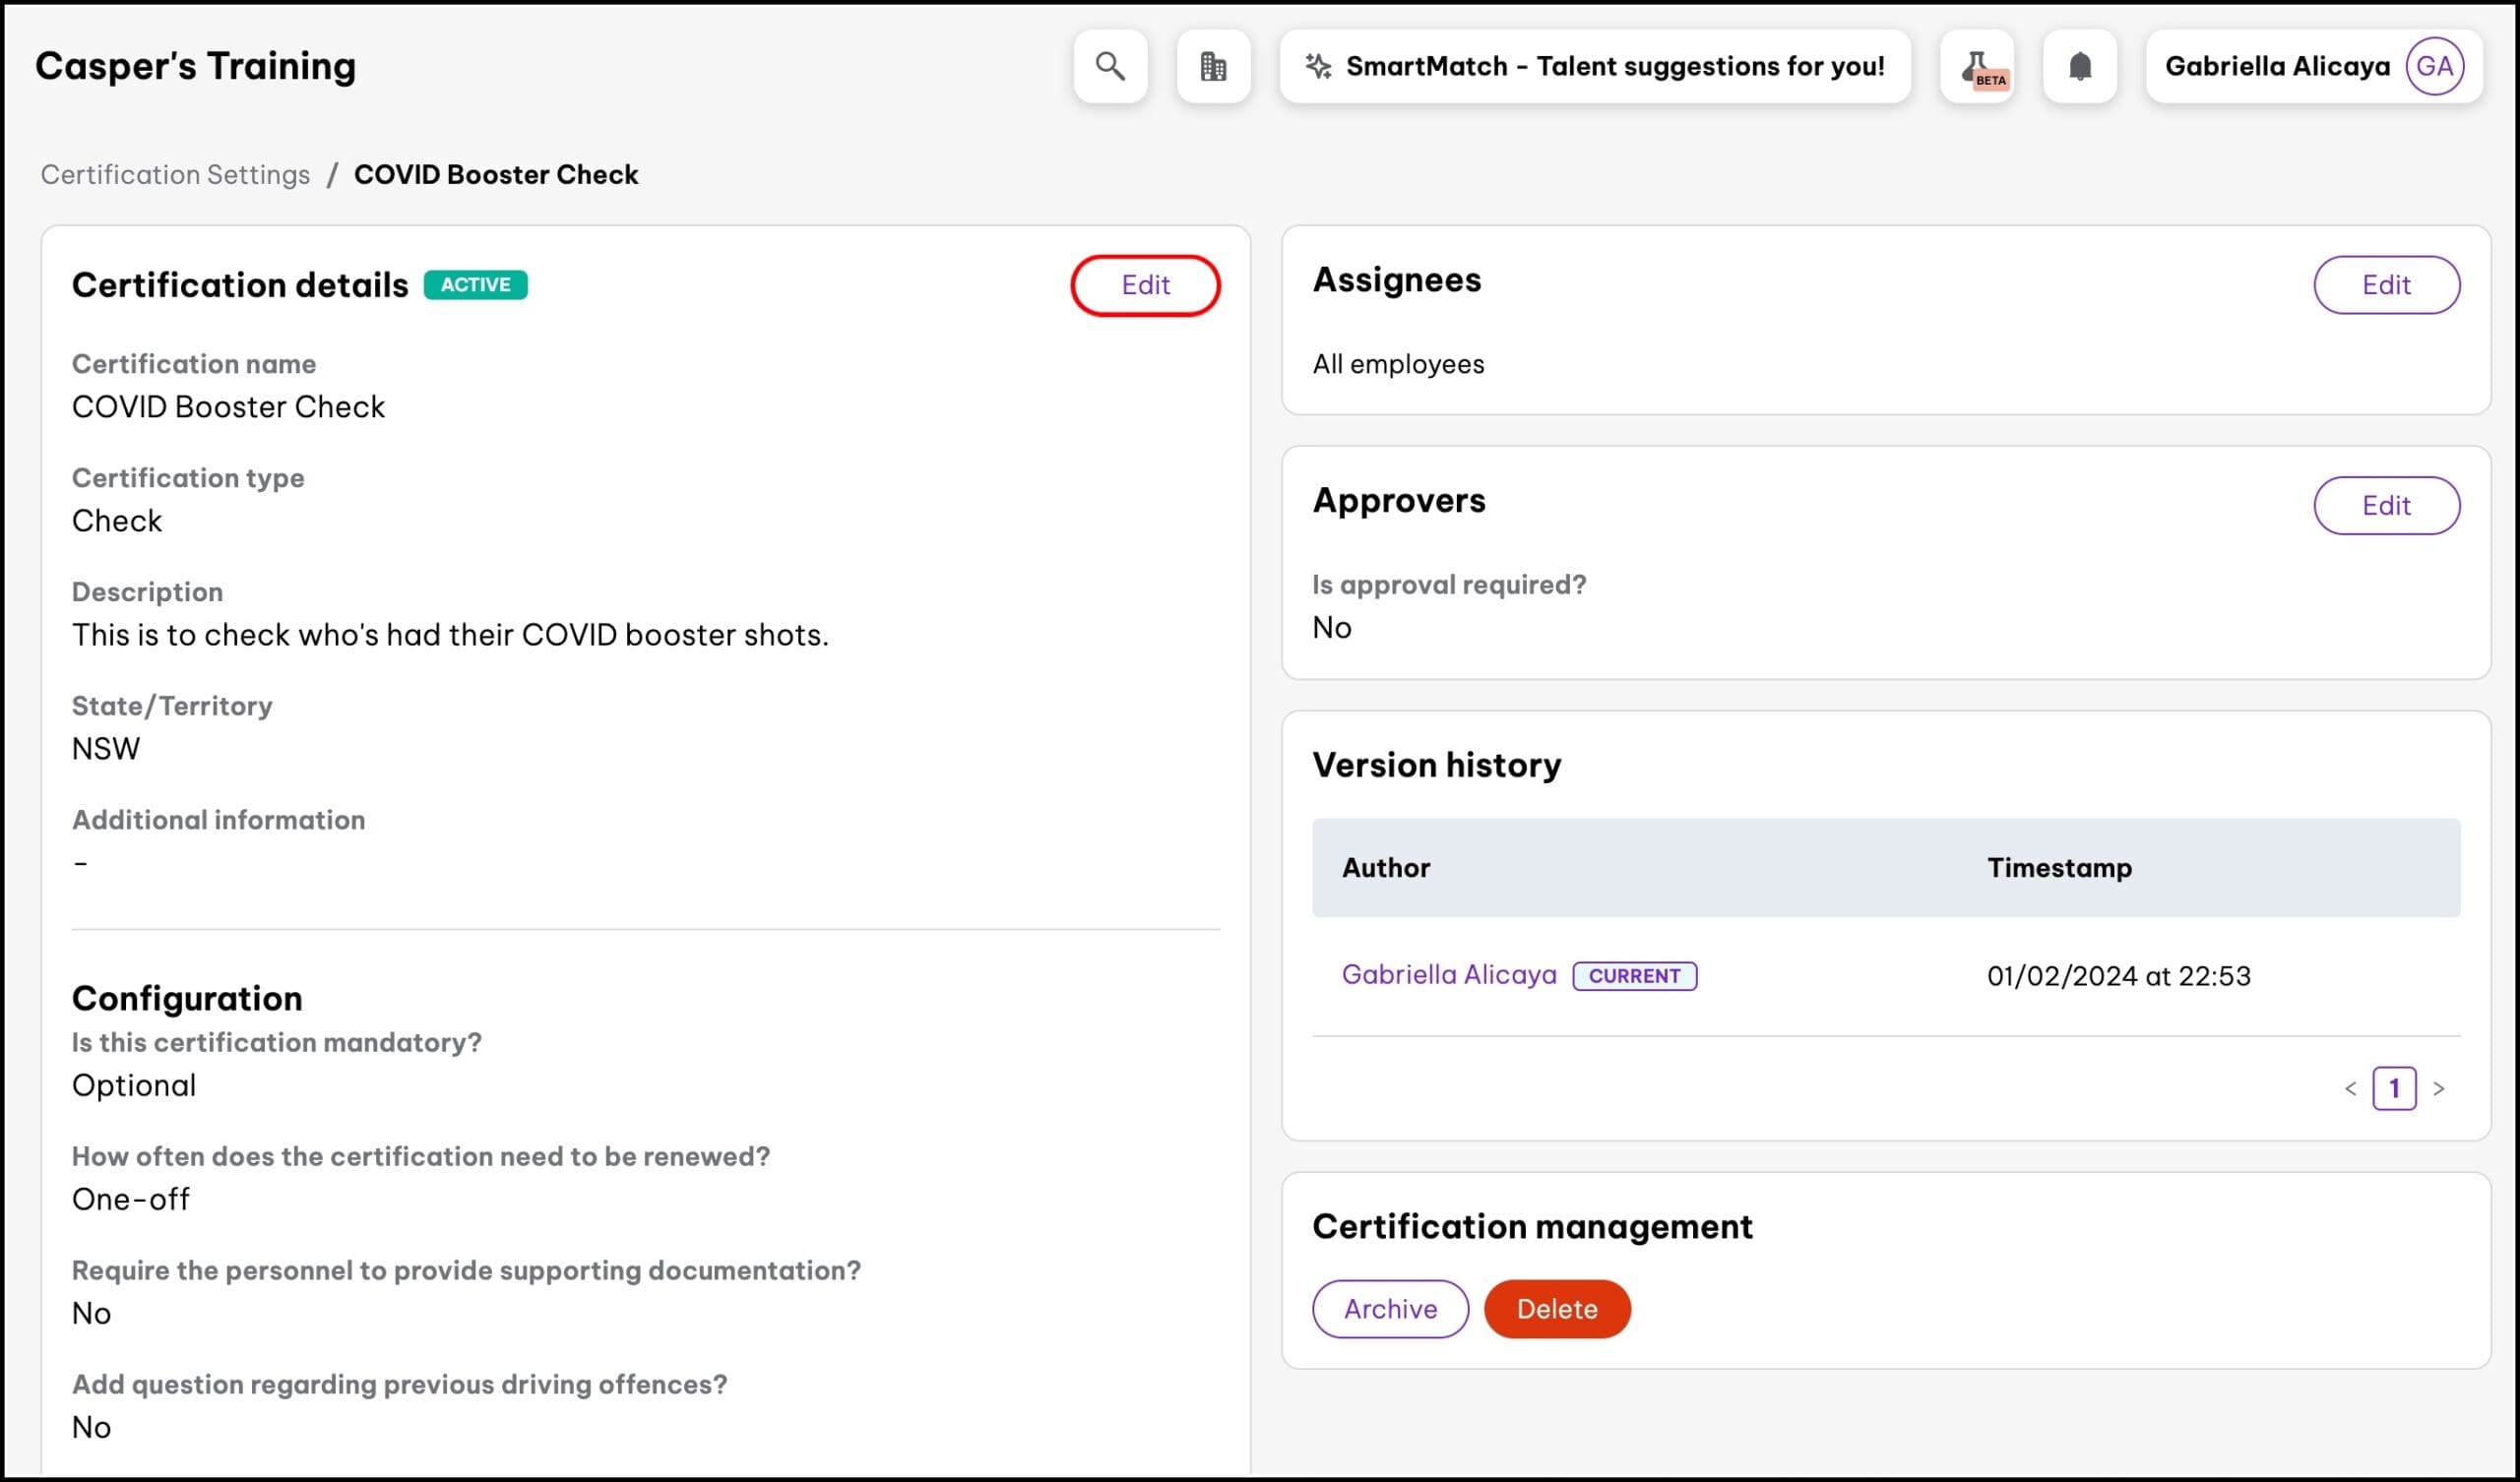This screenshot has height=1482, width=2520.
Task: Click the COVID Booster Check name value
Action: 228,406
